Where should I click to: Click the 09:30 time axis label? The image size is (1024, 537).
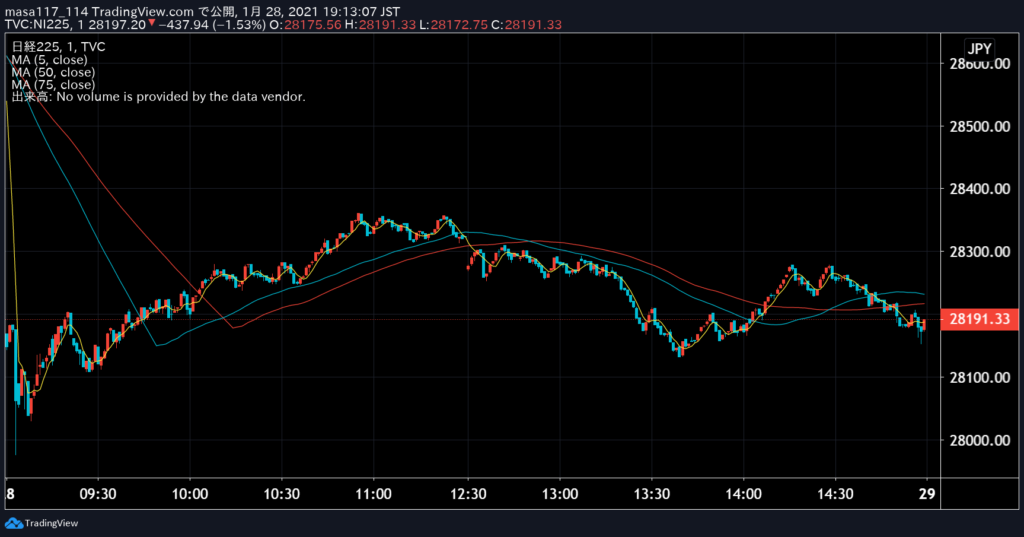click(98, 494)
